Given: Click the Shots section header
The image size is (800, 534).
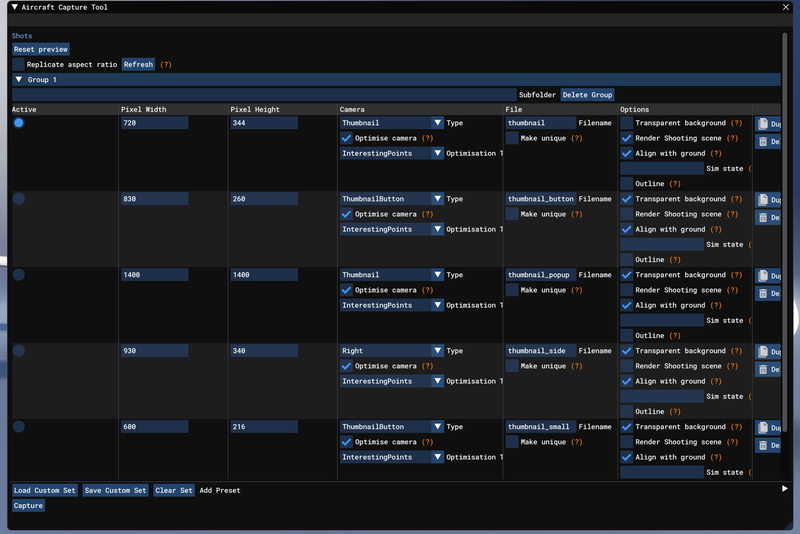Looking at the screenshot, I should coord(22,36).
